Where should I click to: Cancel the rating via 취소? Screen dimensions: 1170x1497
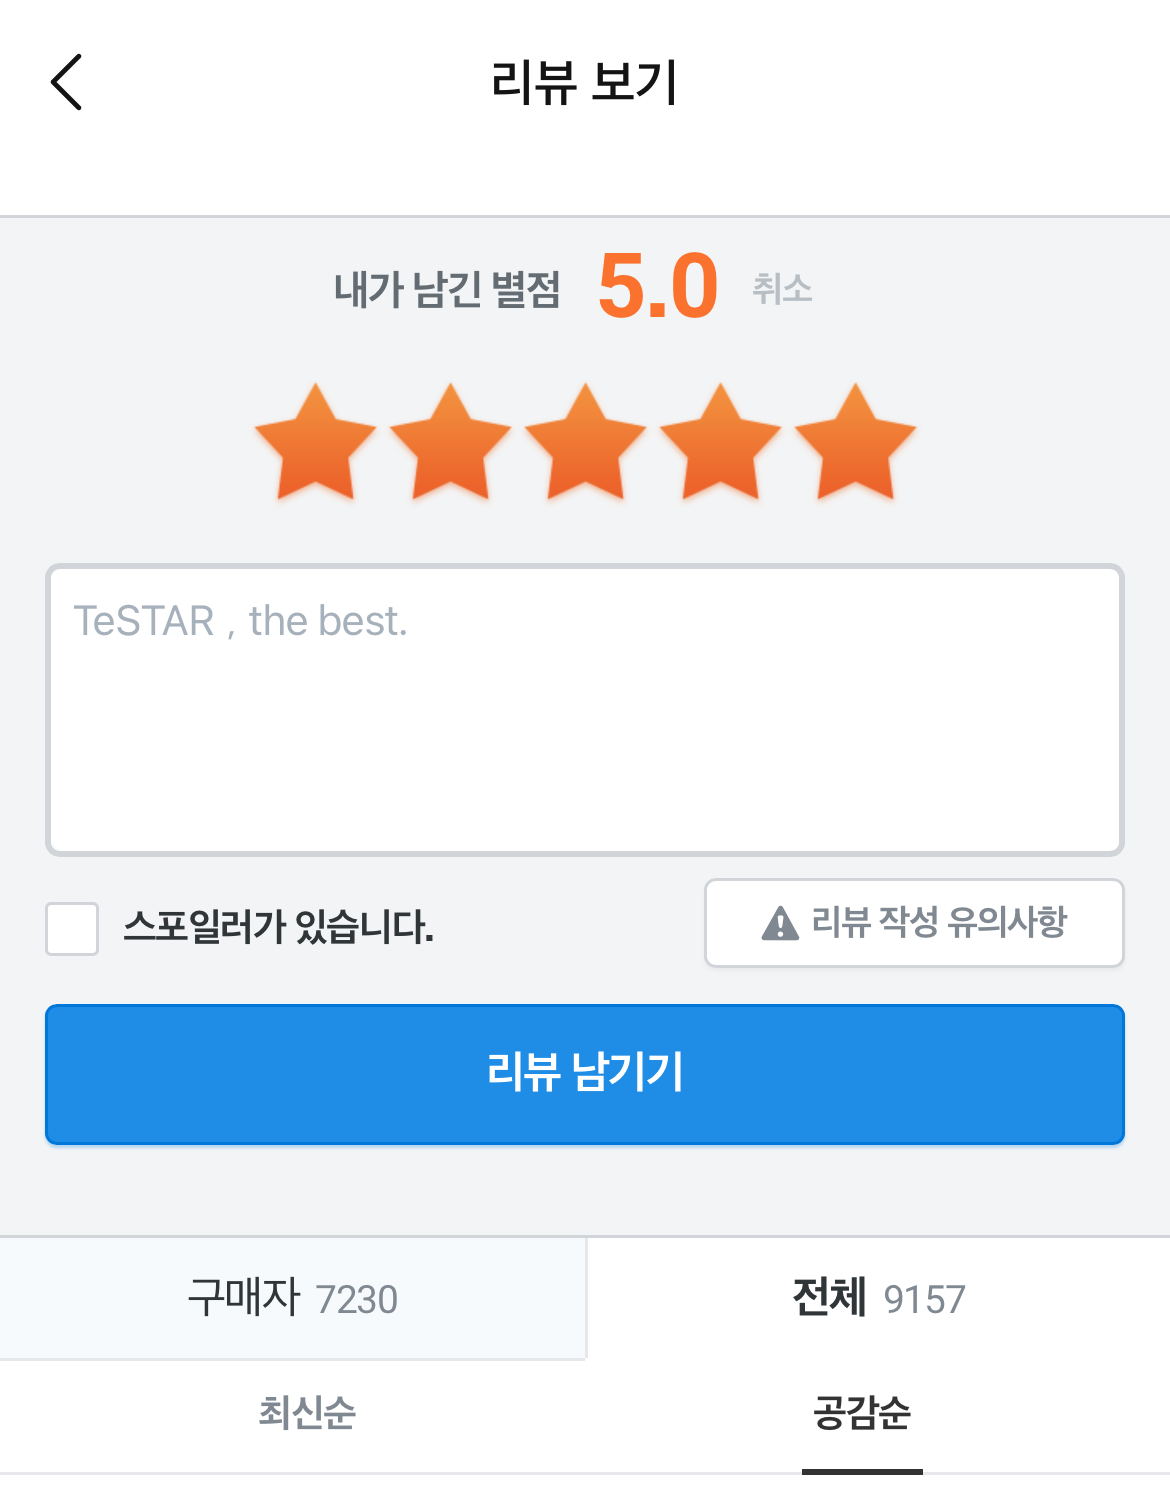tap(782, 289)
